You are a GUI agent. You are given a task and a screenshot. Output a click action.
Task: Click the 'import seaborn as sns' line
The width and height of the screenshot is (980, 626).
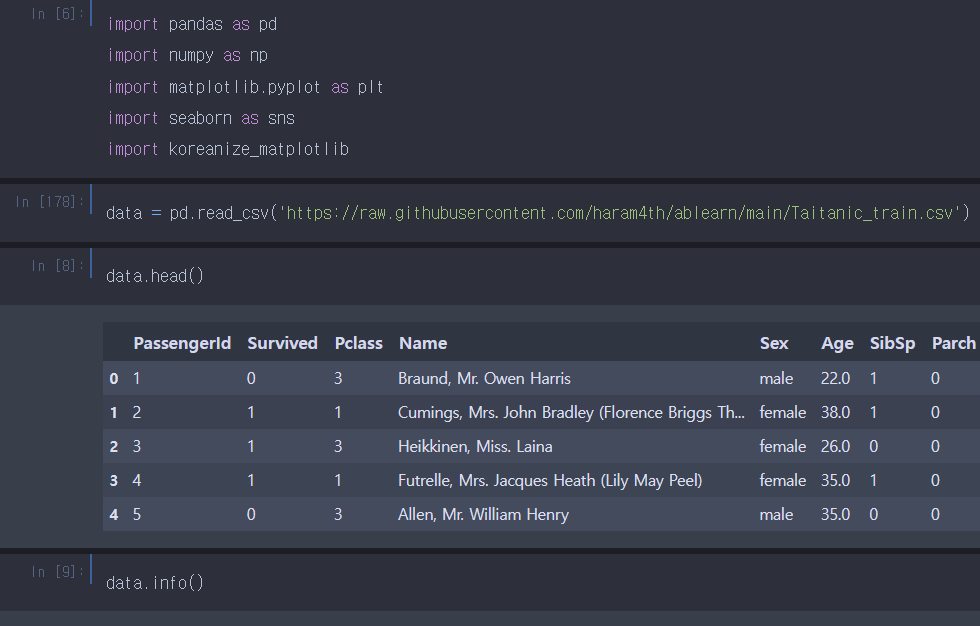pyautogui.click(x=201, y=118)
